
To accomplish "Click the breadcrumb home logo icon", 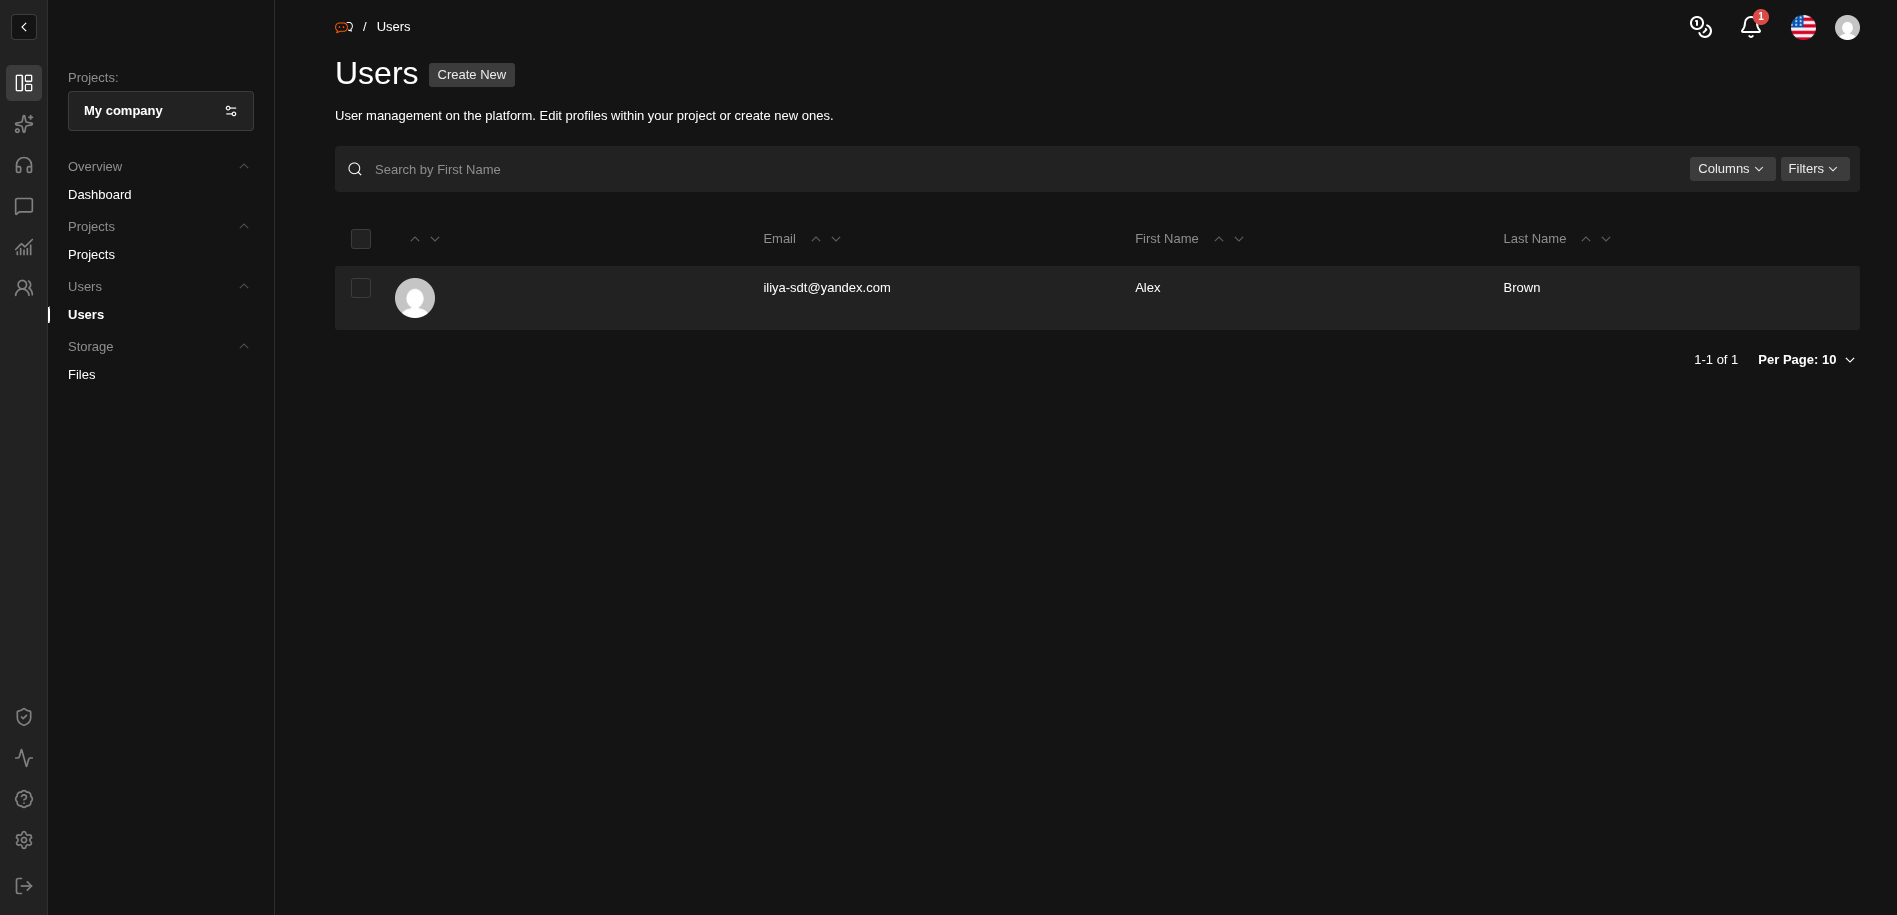I will point(344,27).
